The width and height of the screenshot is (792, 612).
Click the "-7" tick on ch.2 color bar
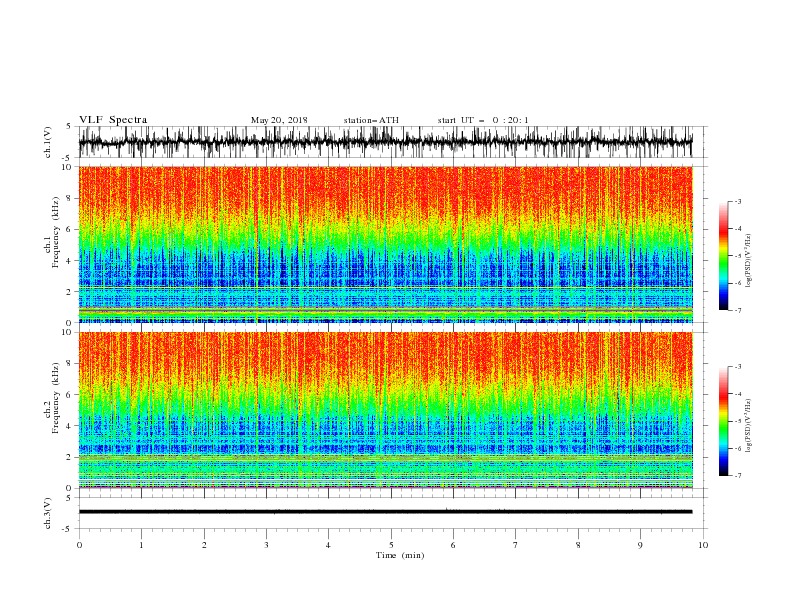click(x=737, y=475)
